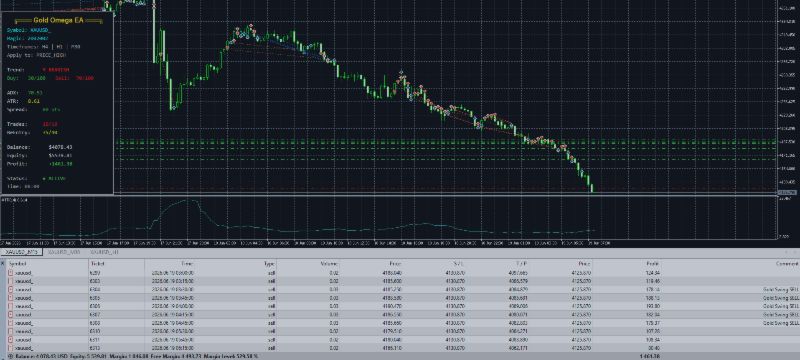The image size is (800, 360).
Task: Click the order icon of the 04:45 trade
Action: pos(11,323)
